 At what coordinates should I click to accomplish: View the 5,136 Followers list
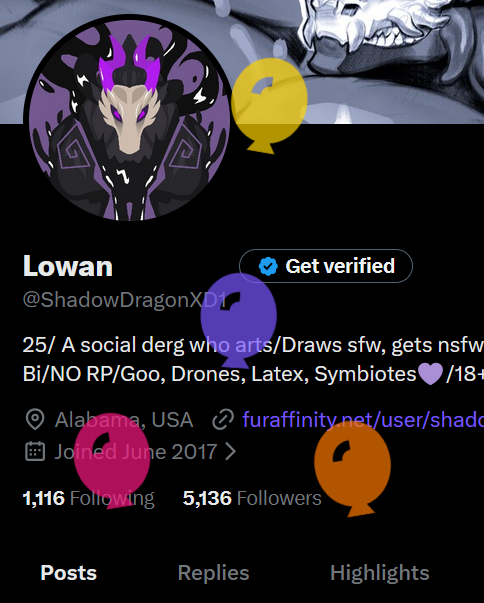pyautogui.click(x=252, y=498)
